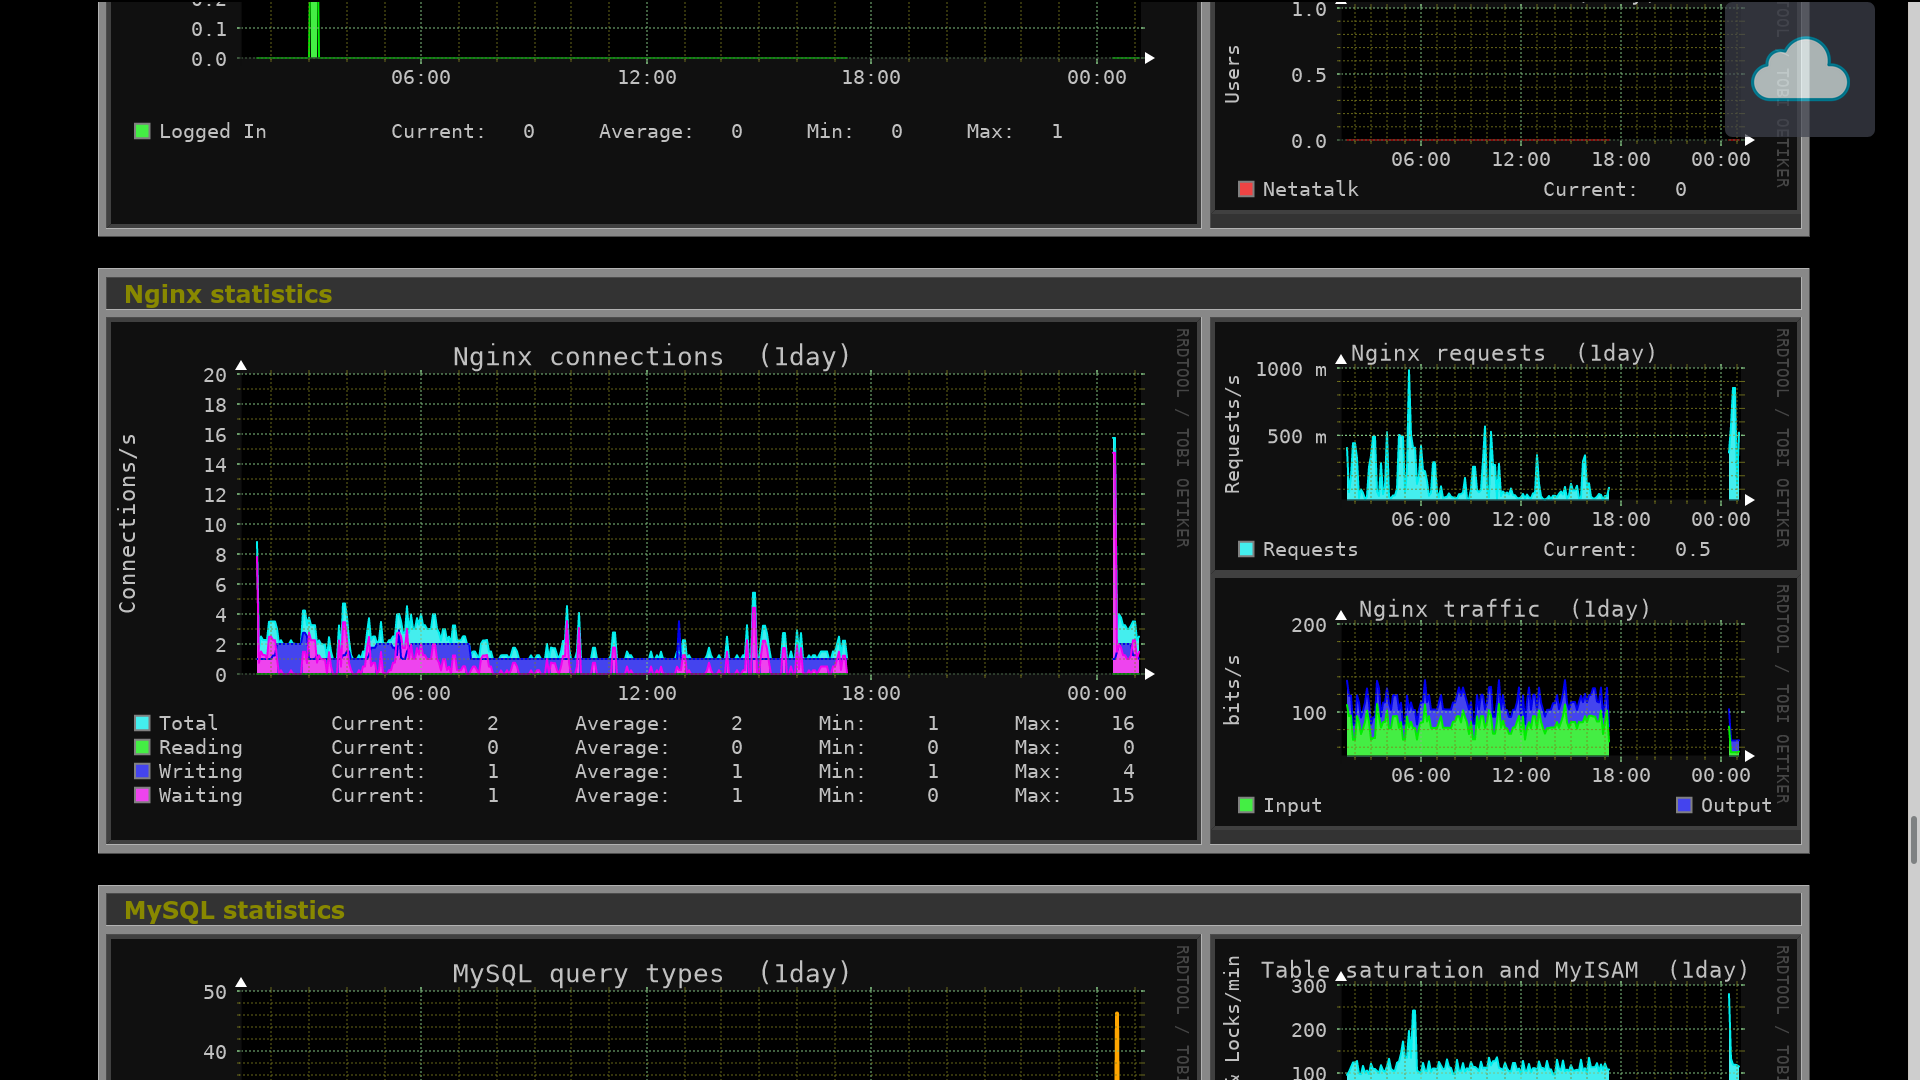Click the green Input legend swatch
The width and height of the screenshot is (1920, 1080).
[1246, 805]
